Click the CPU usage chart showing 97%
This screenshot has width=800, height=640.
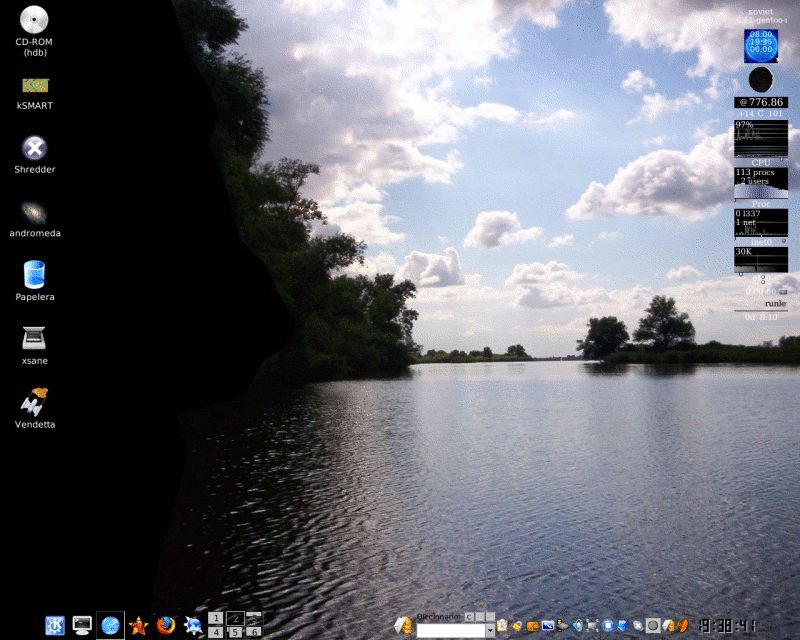761,139
